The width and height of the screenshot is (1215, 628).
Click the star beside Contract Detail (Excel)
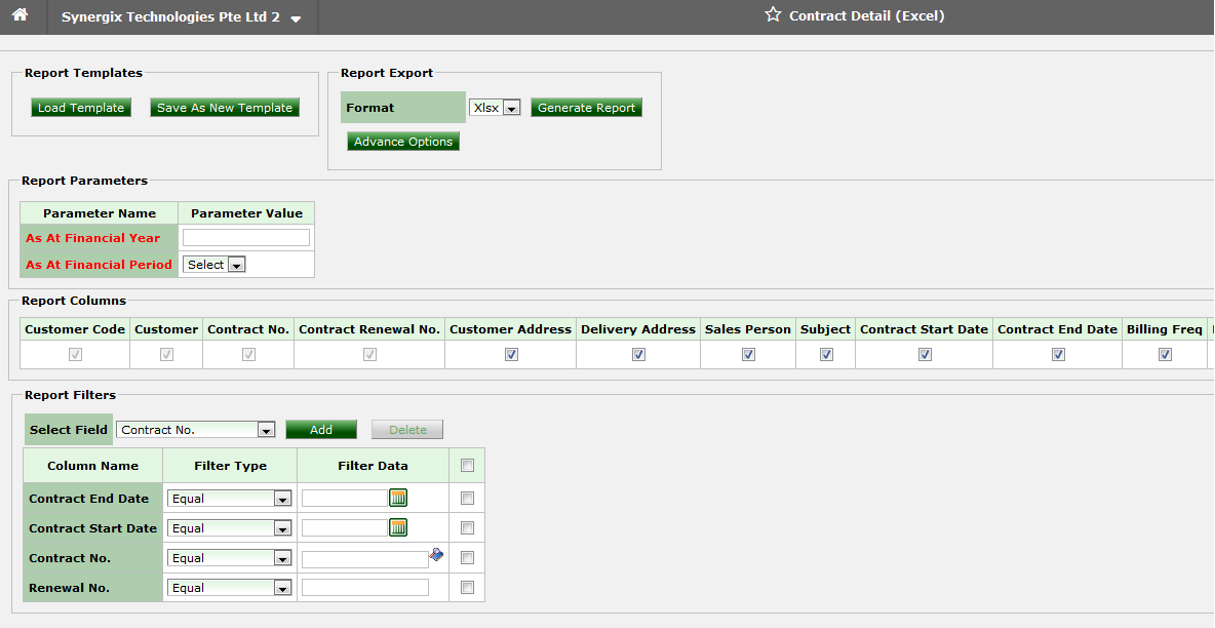tap(774, 15)
